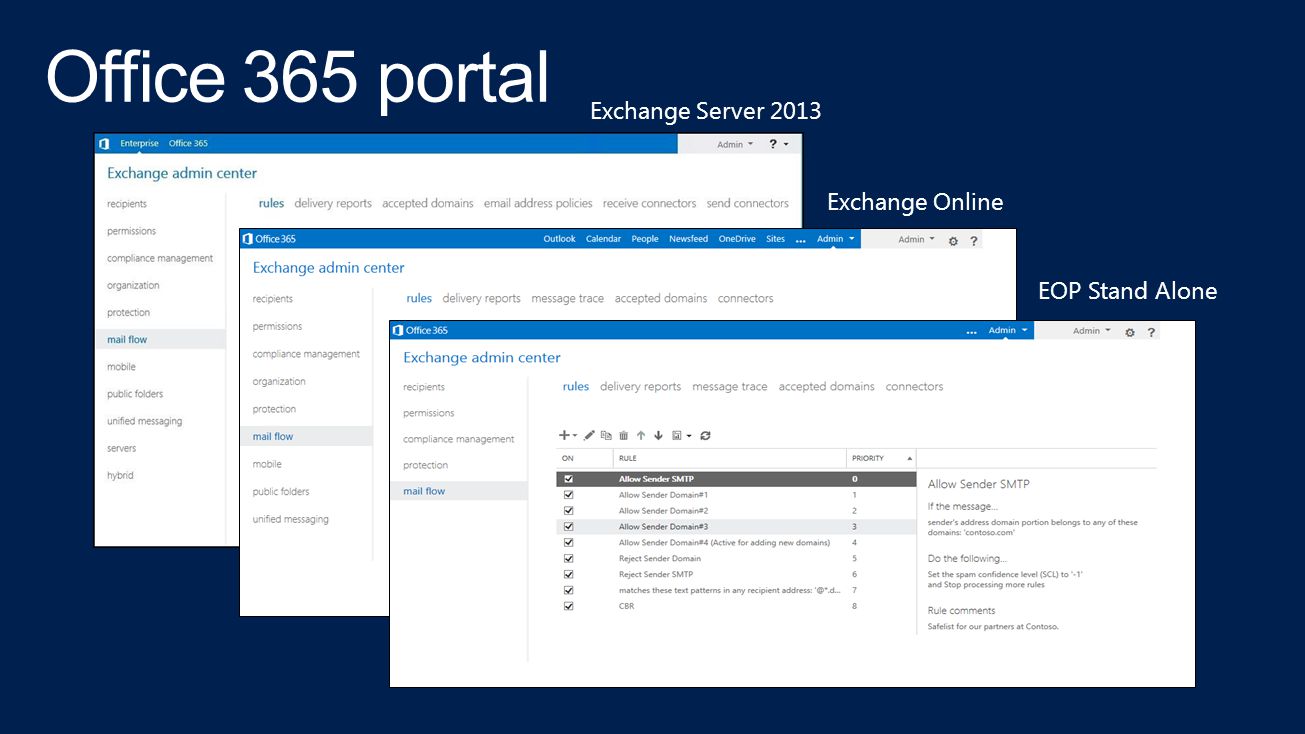Click the add new rule plus icon
The width and height of the screenshot is (1305, 734).
[x=564, y=436]
